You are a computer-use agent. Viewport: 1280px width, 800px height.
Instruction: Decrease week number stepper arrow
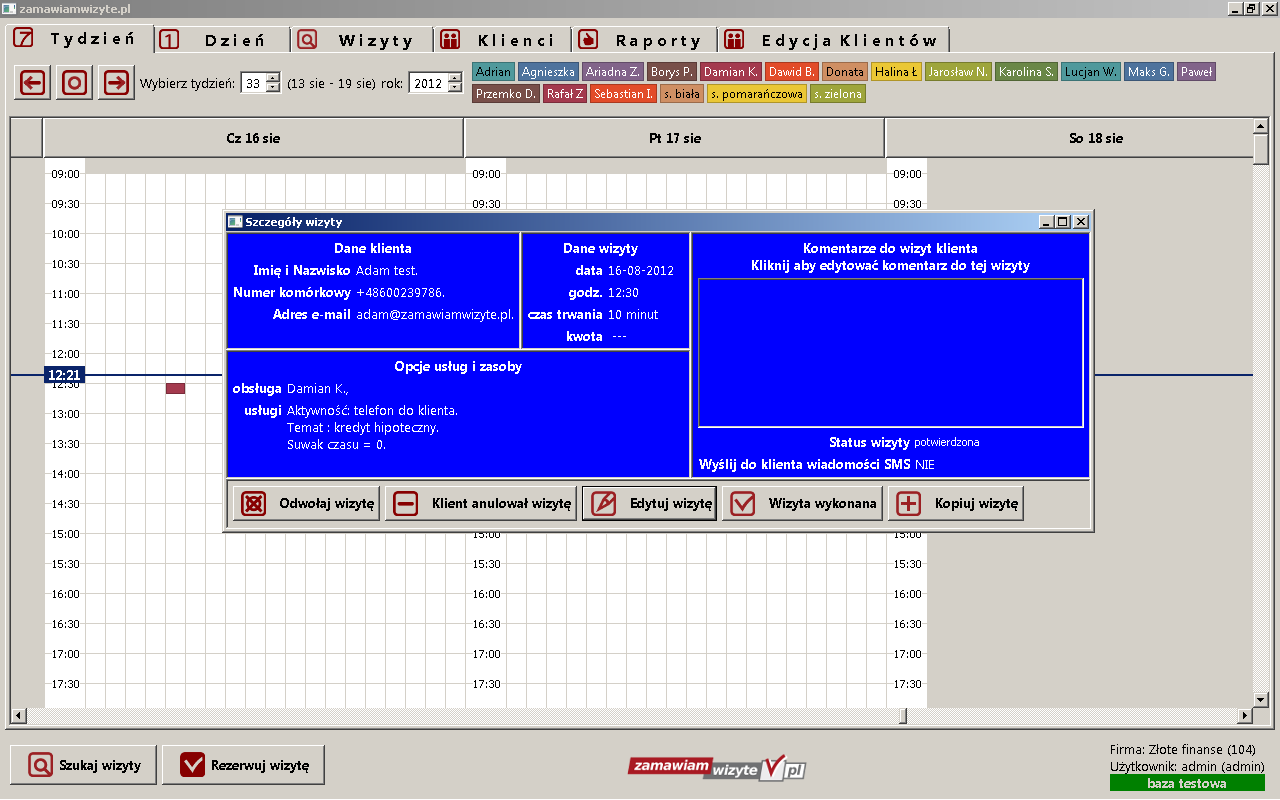pos(273,89)
